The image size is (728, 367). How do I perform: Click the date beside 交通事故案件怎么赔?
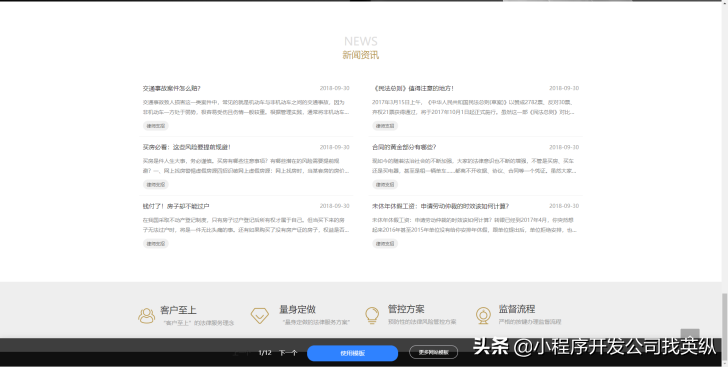[x=334, y=88]
